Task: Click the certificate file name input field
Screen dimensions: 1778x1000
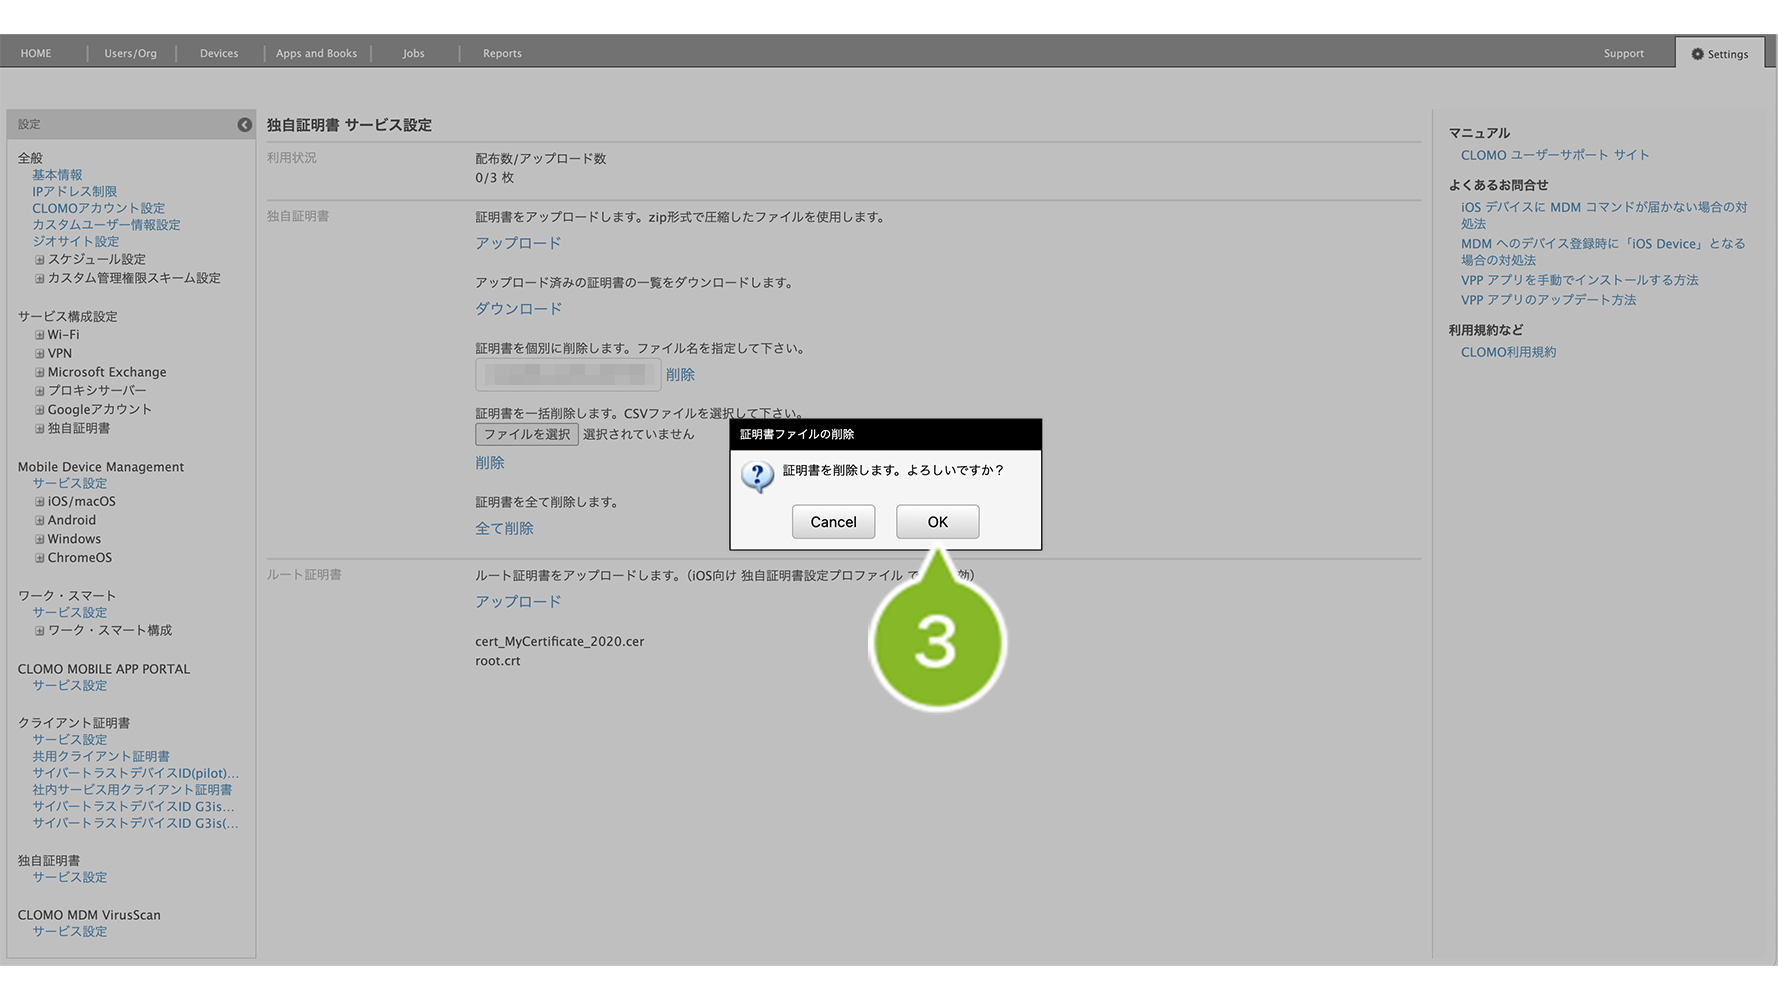Action: point(567,375)
